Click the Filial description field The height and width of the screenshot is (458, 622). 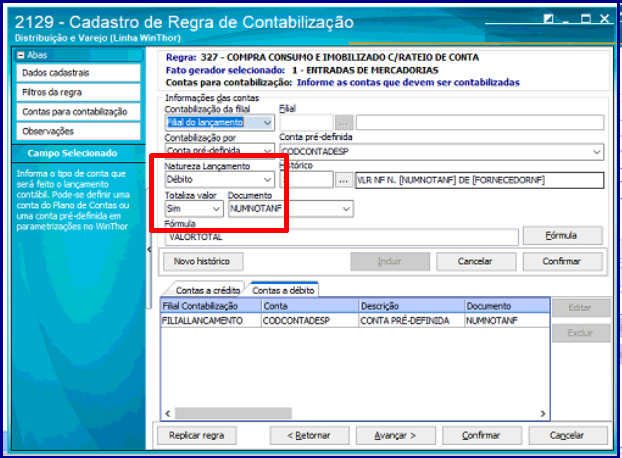480,123
